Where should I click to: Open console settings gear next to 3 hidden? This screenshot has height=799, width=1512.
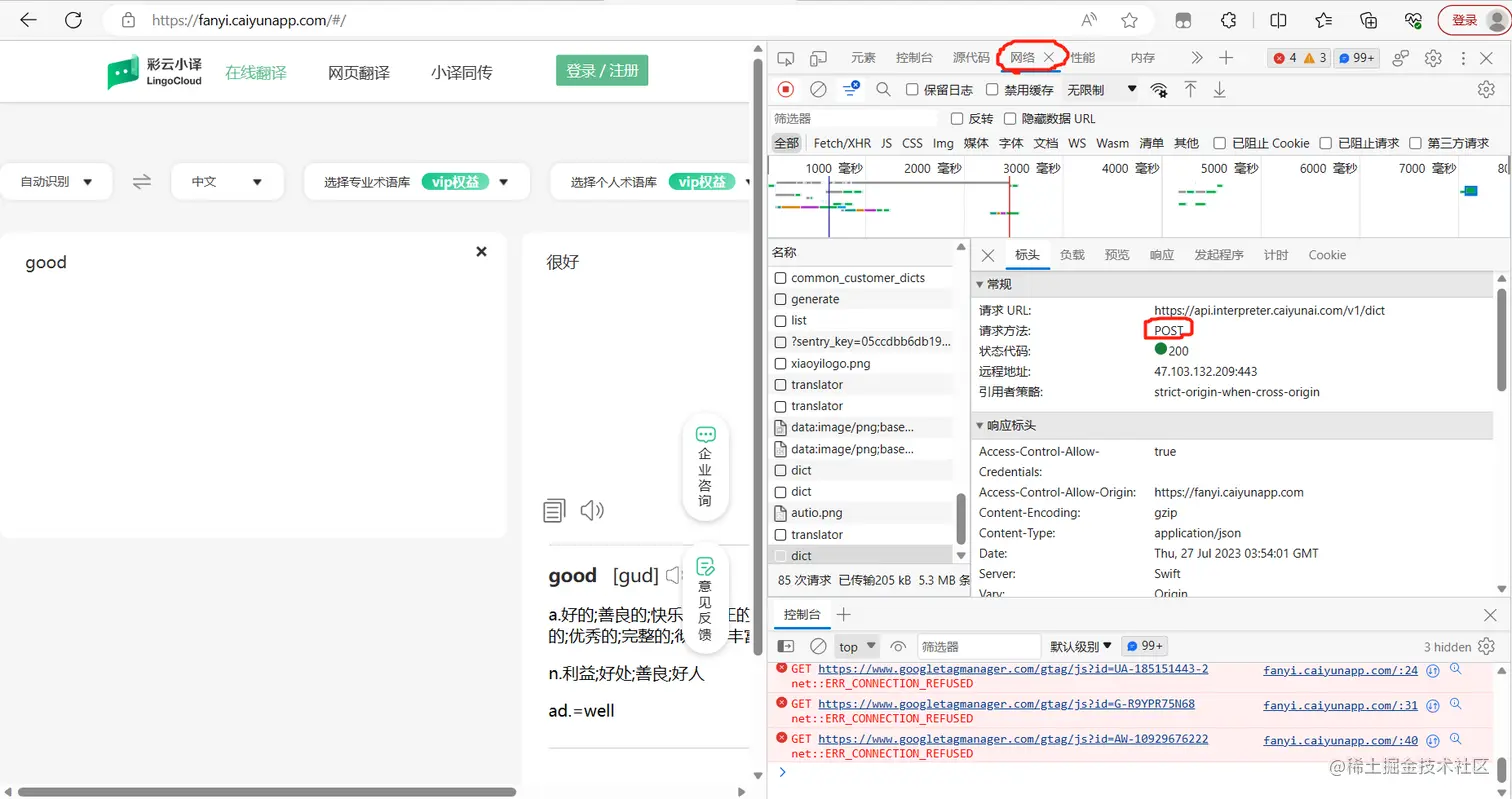(1486, 646)
